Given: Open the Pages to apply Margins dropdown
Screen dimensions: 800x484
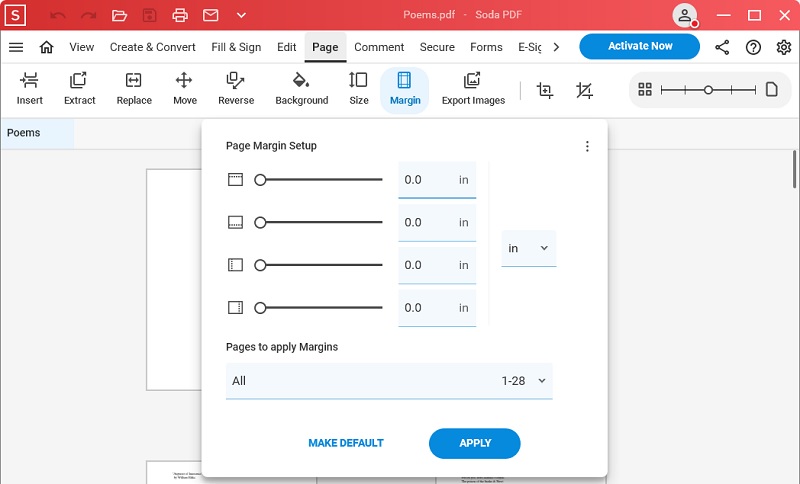Looking at the screenshot, I should [x=389, y=381].
